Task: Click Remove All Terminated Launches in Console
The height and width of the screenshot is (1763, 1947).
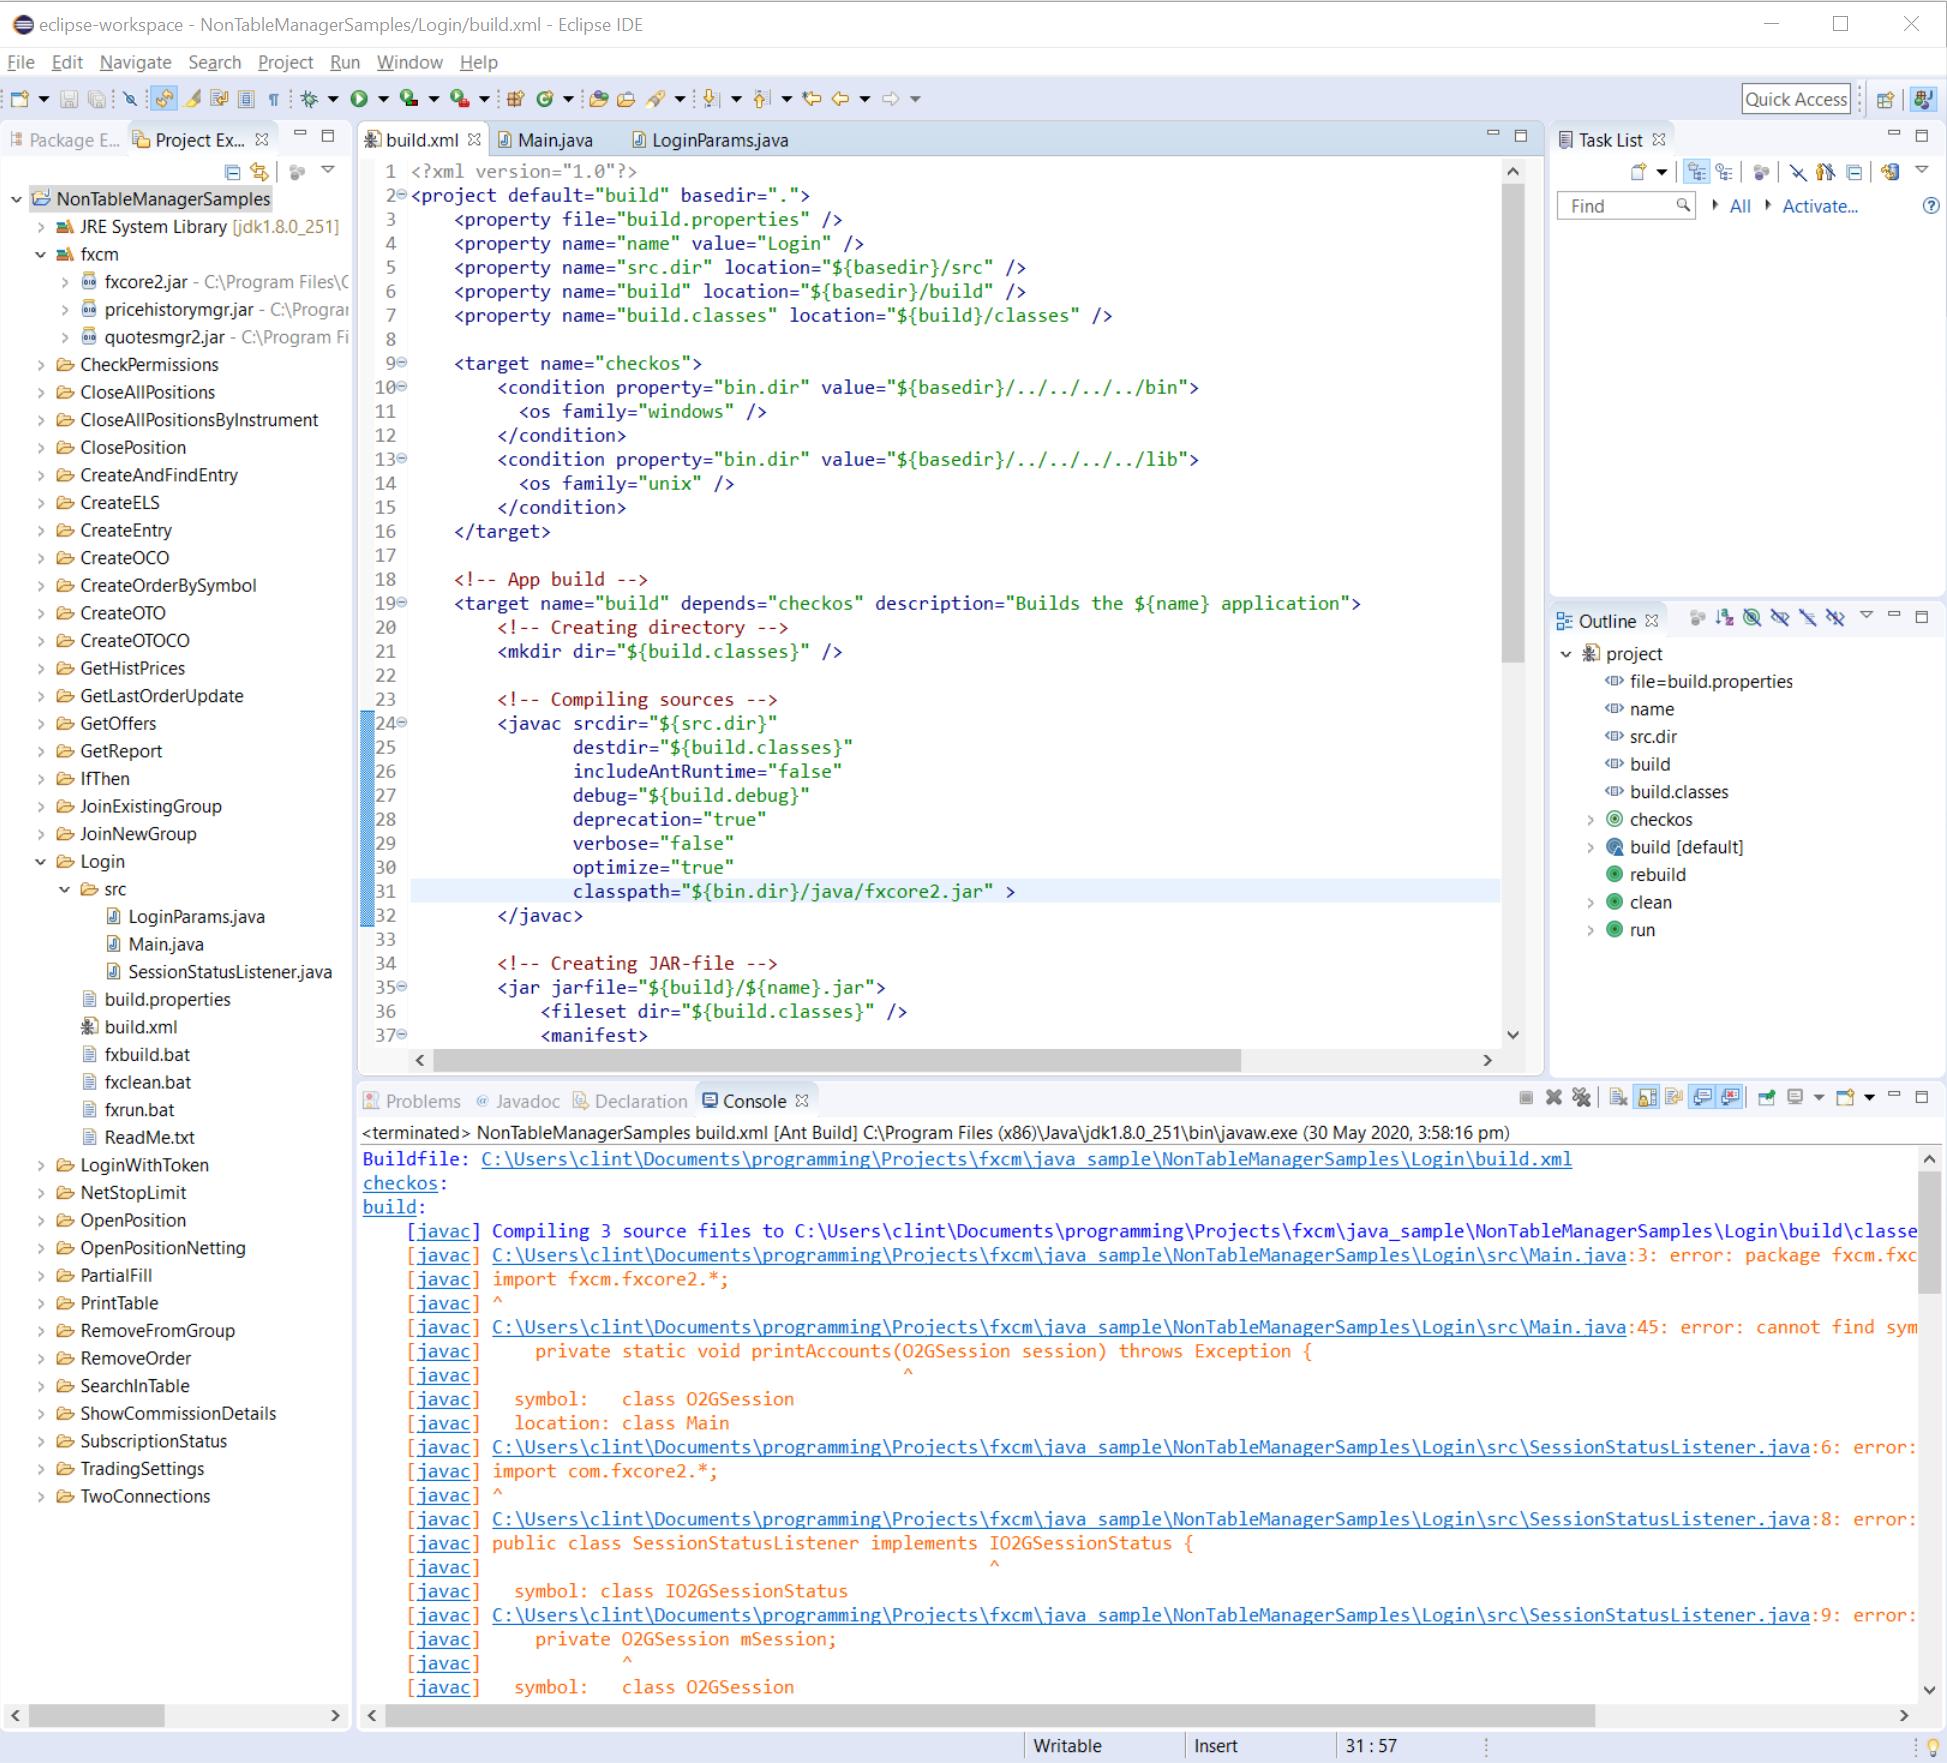Action: pyautogui.click(x=1581, y=1098)
